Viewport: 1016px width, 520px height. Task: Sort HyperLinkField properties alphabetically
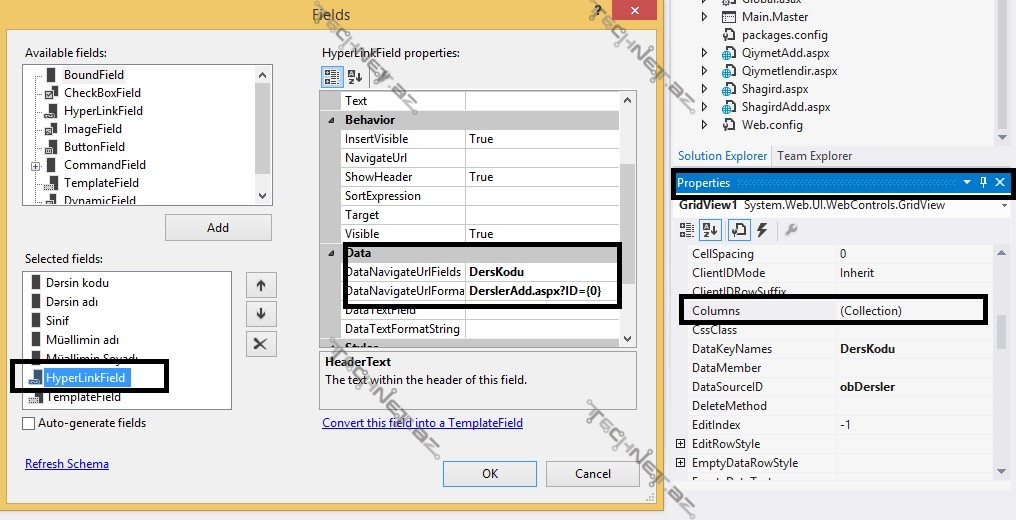point(354,76)
